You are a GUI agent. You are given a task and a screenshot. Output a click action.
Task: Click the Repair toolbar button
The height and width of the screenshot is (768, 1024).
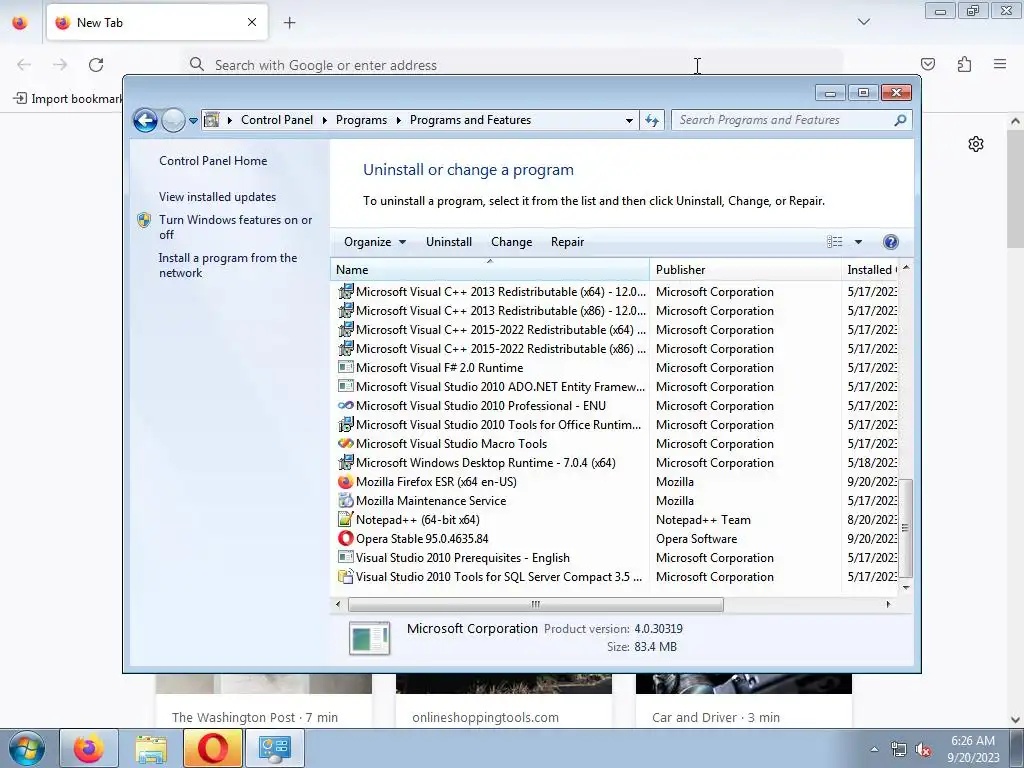pyautogui.click(x=567, y=242)
